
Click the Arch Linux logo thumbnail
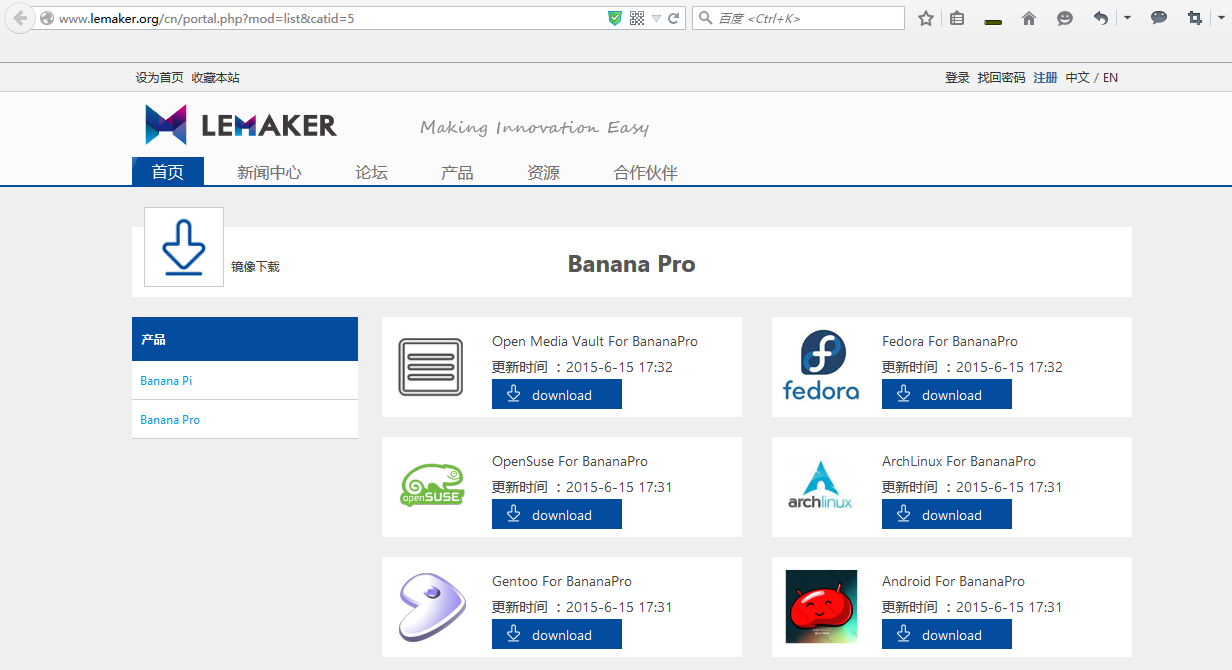pyautogui.click(x=820, y=485)
